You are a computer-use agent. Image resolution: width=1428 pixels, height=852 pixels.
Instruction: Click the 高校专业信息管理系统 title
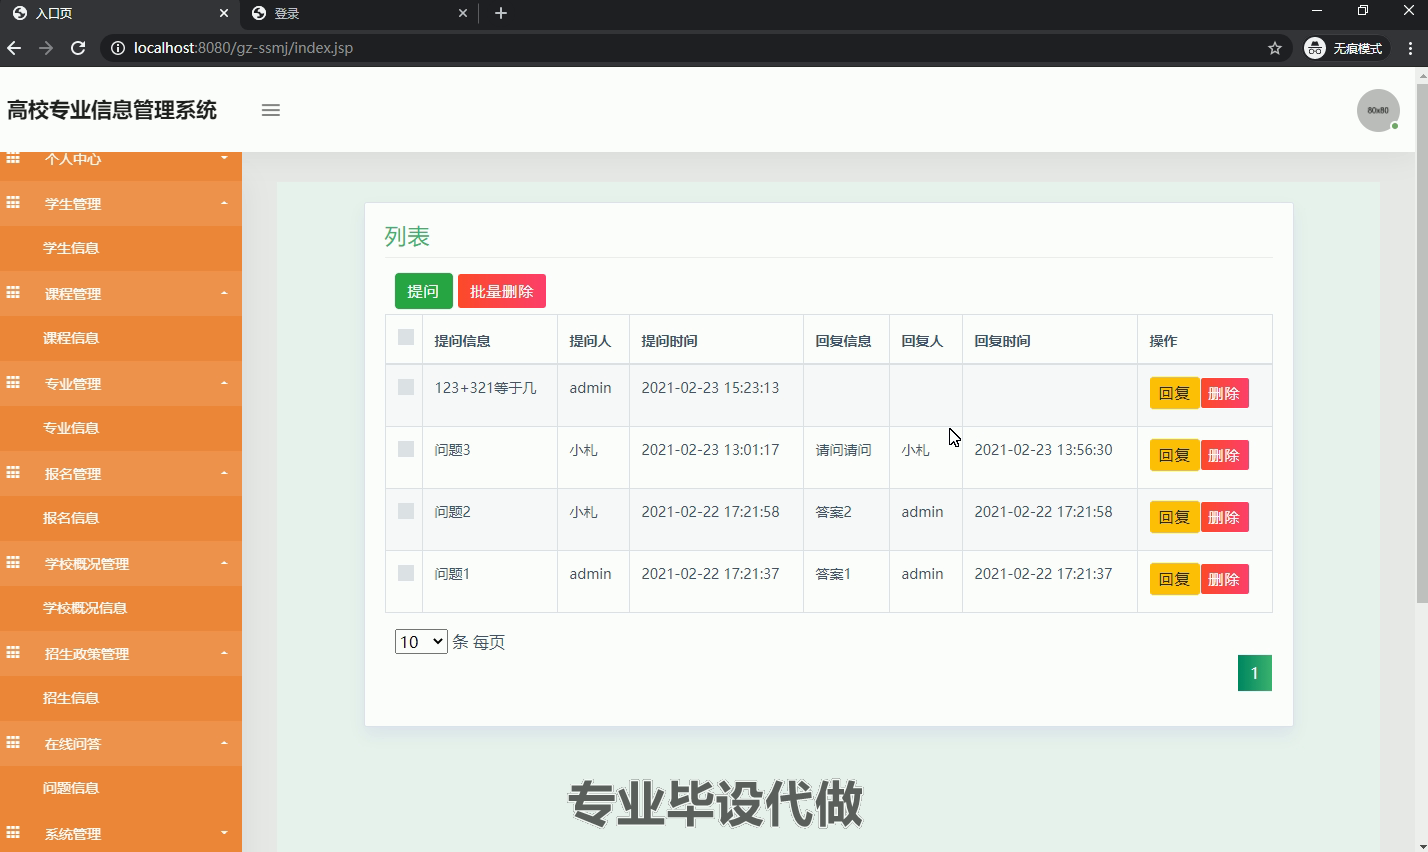[x=112, y=110]
